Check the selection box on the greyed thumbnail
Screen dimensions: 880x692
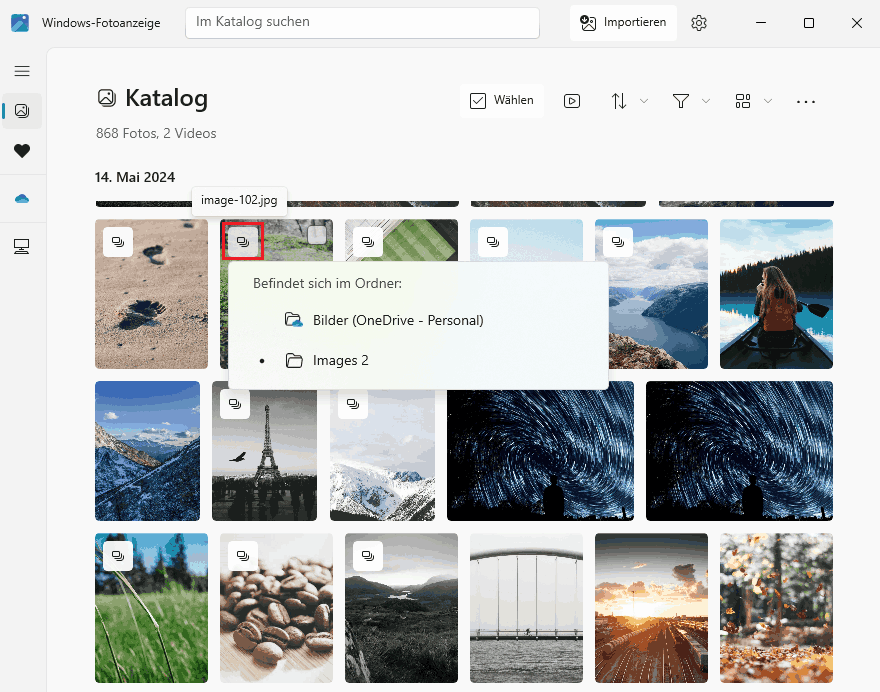pos(316,232)
